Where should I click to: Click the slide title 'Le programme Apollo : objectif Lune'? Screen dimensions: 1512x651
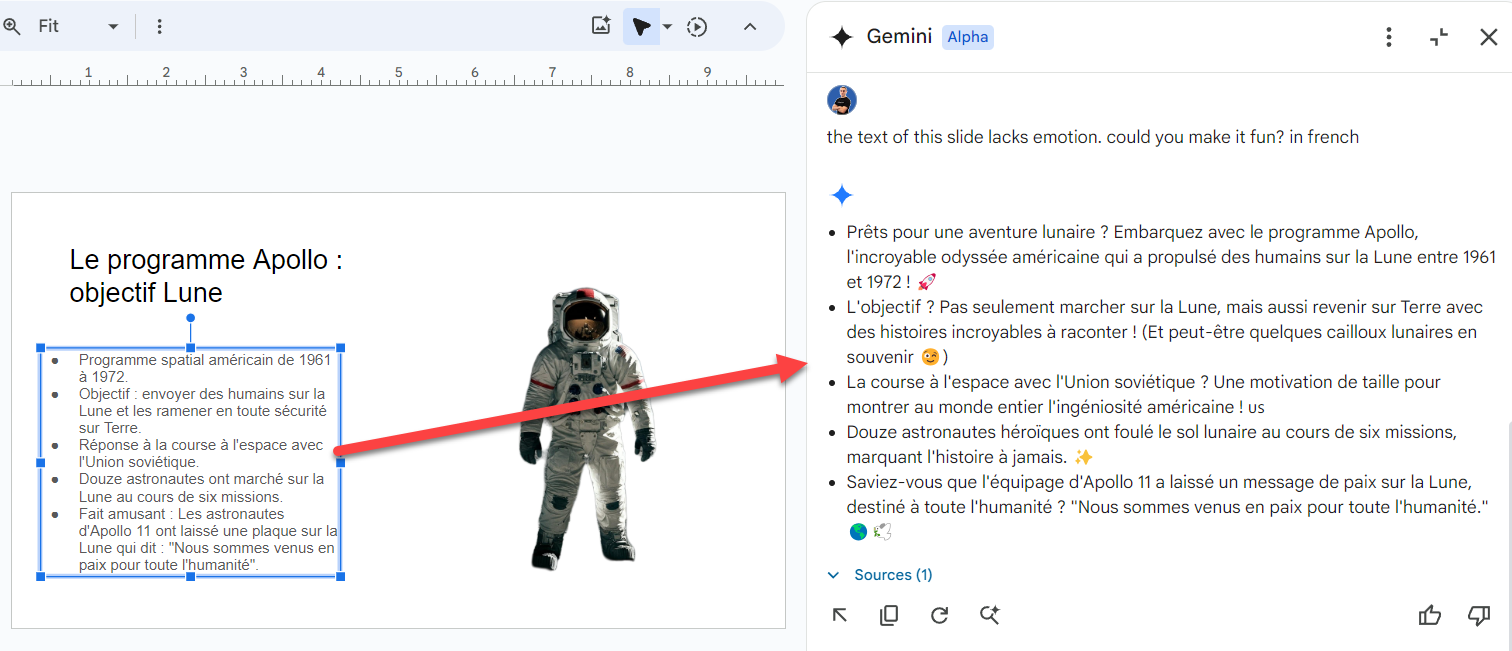tap(206, 276)
